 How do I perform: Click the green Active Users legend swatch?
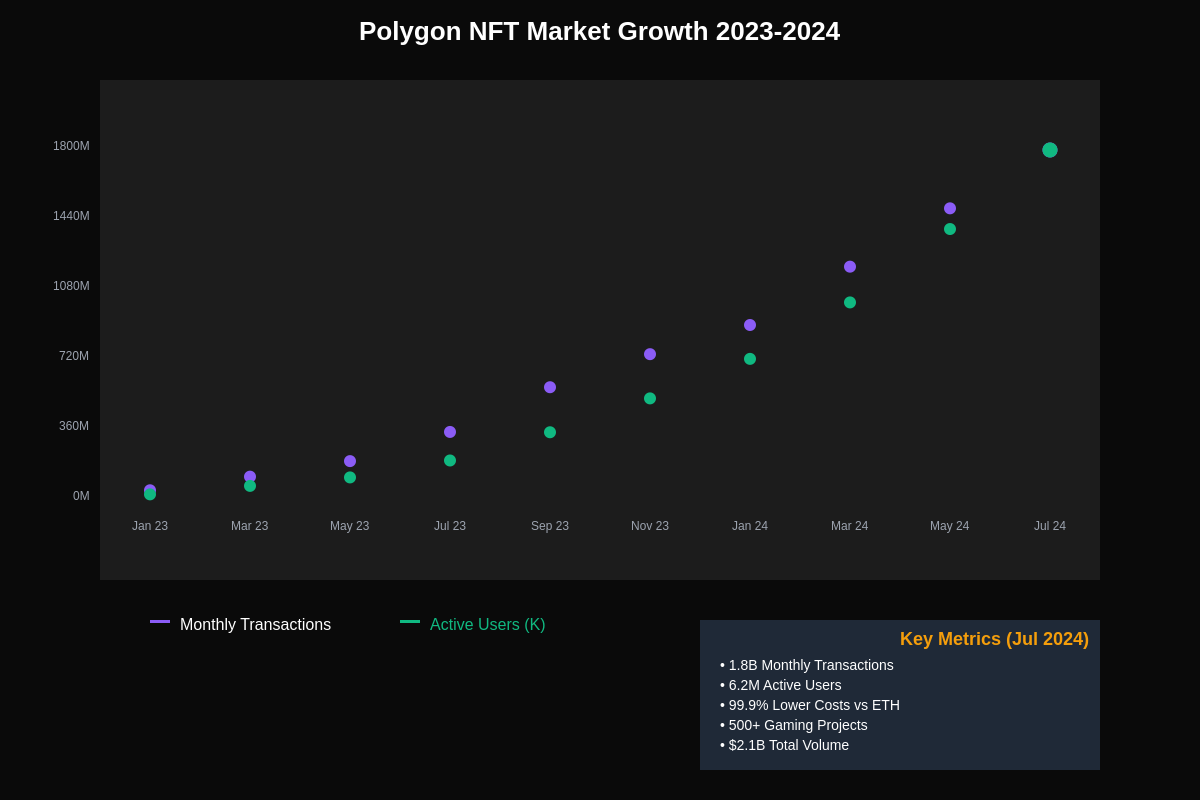pos(410,621)
